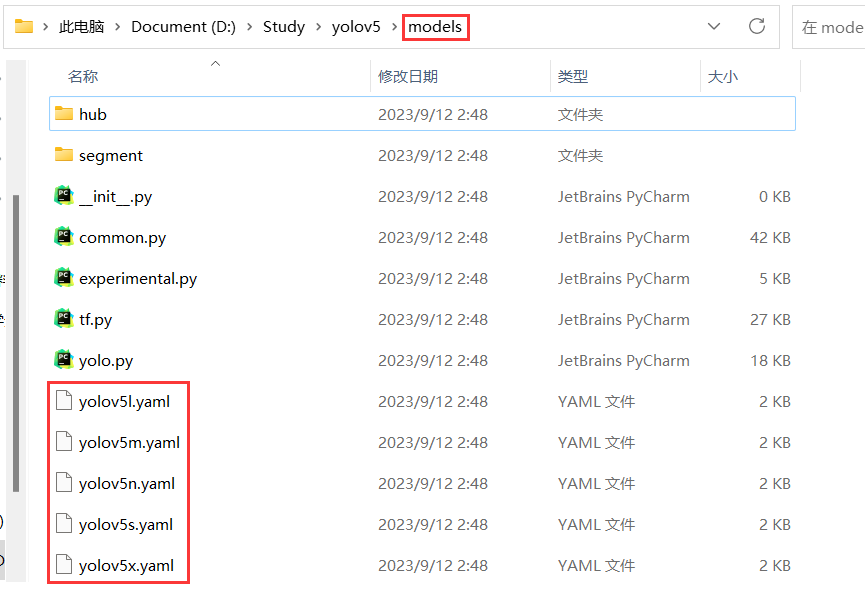
Task: Expand the chevron after Study breadcrumb
Action: pyautogui.click(x=318, y=26)
